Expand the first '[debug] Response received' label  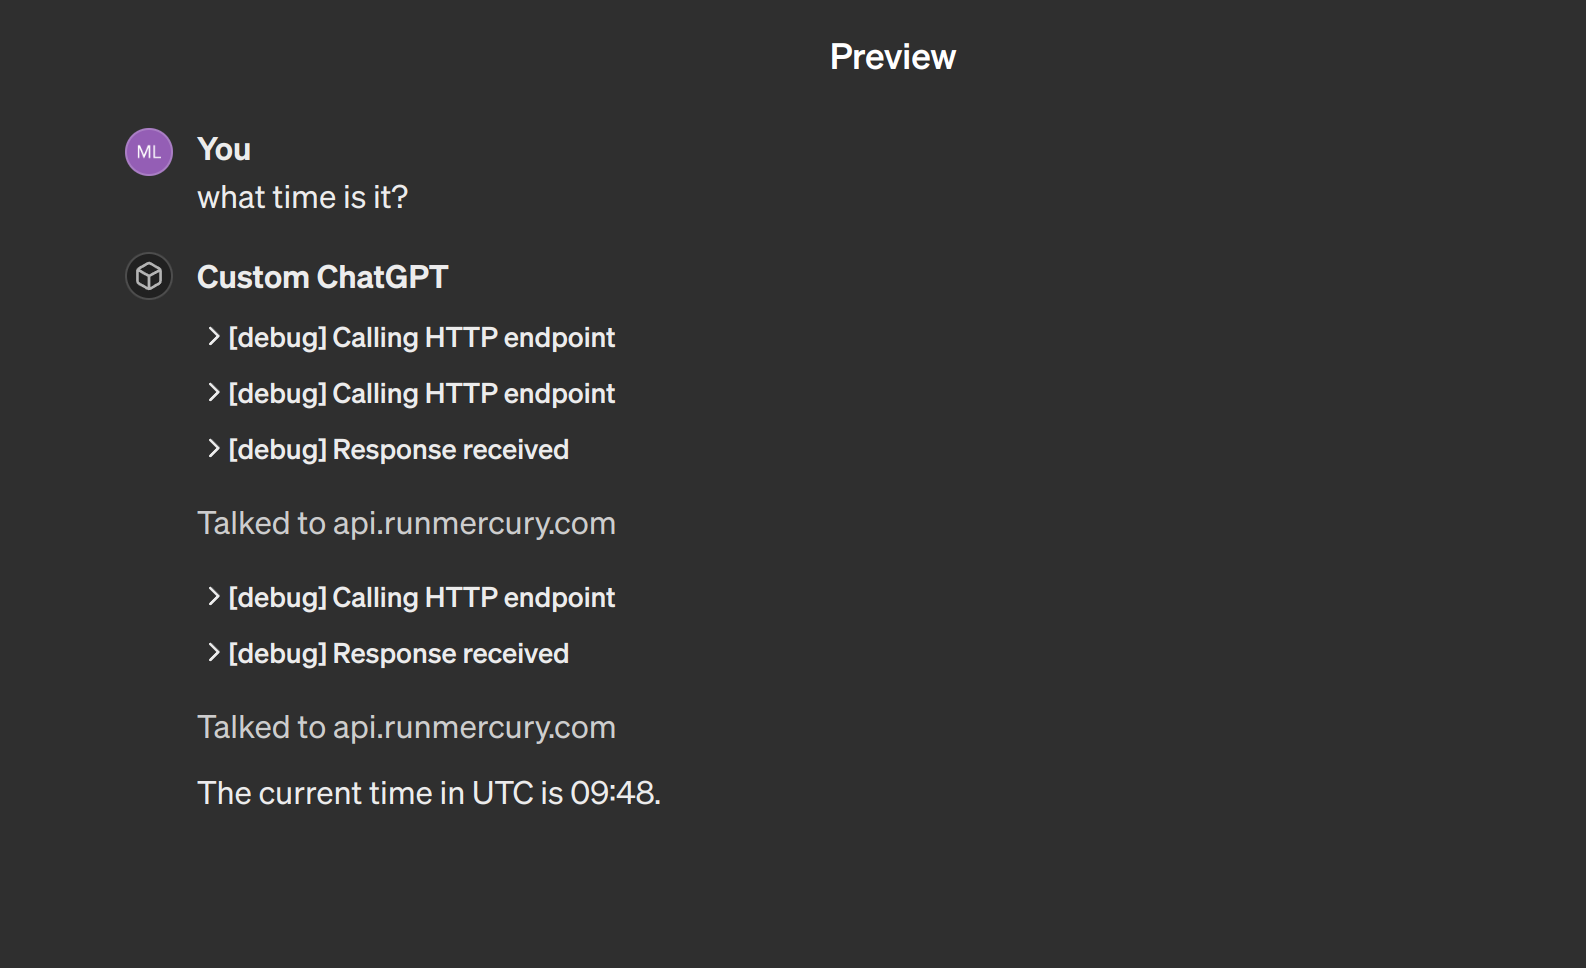pos(398,450)
